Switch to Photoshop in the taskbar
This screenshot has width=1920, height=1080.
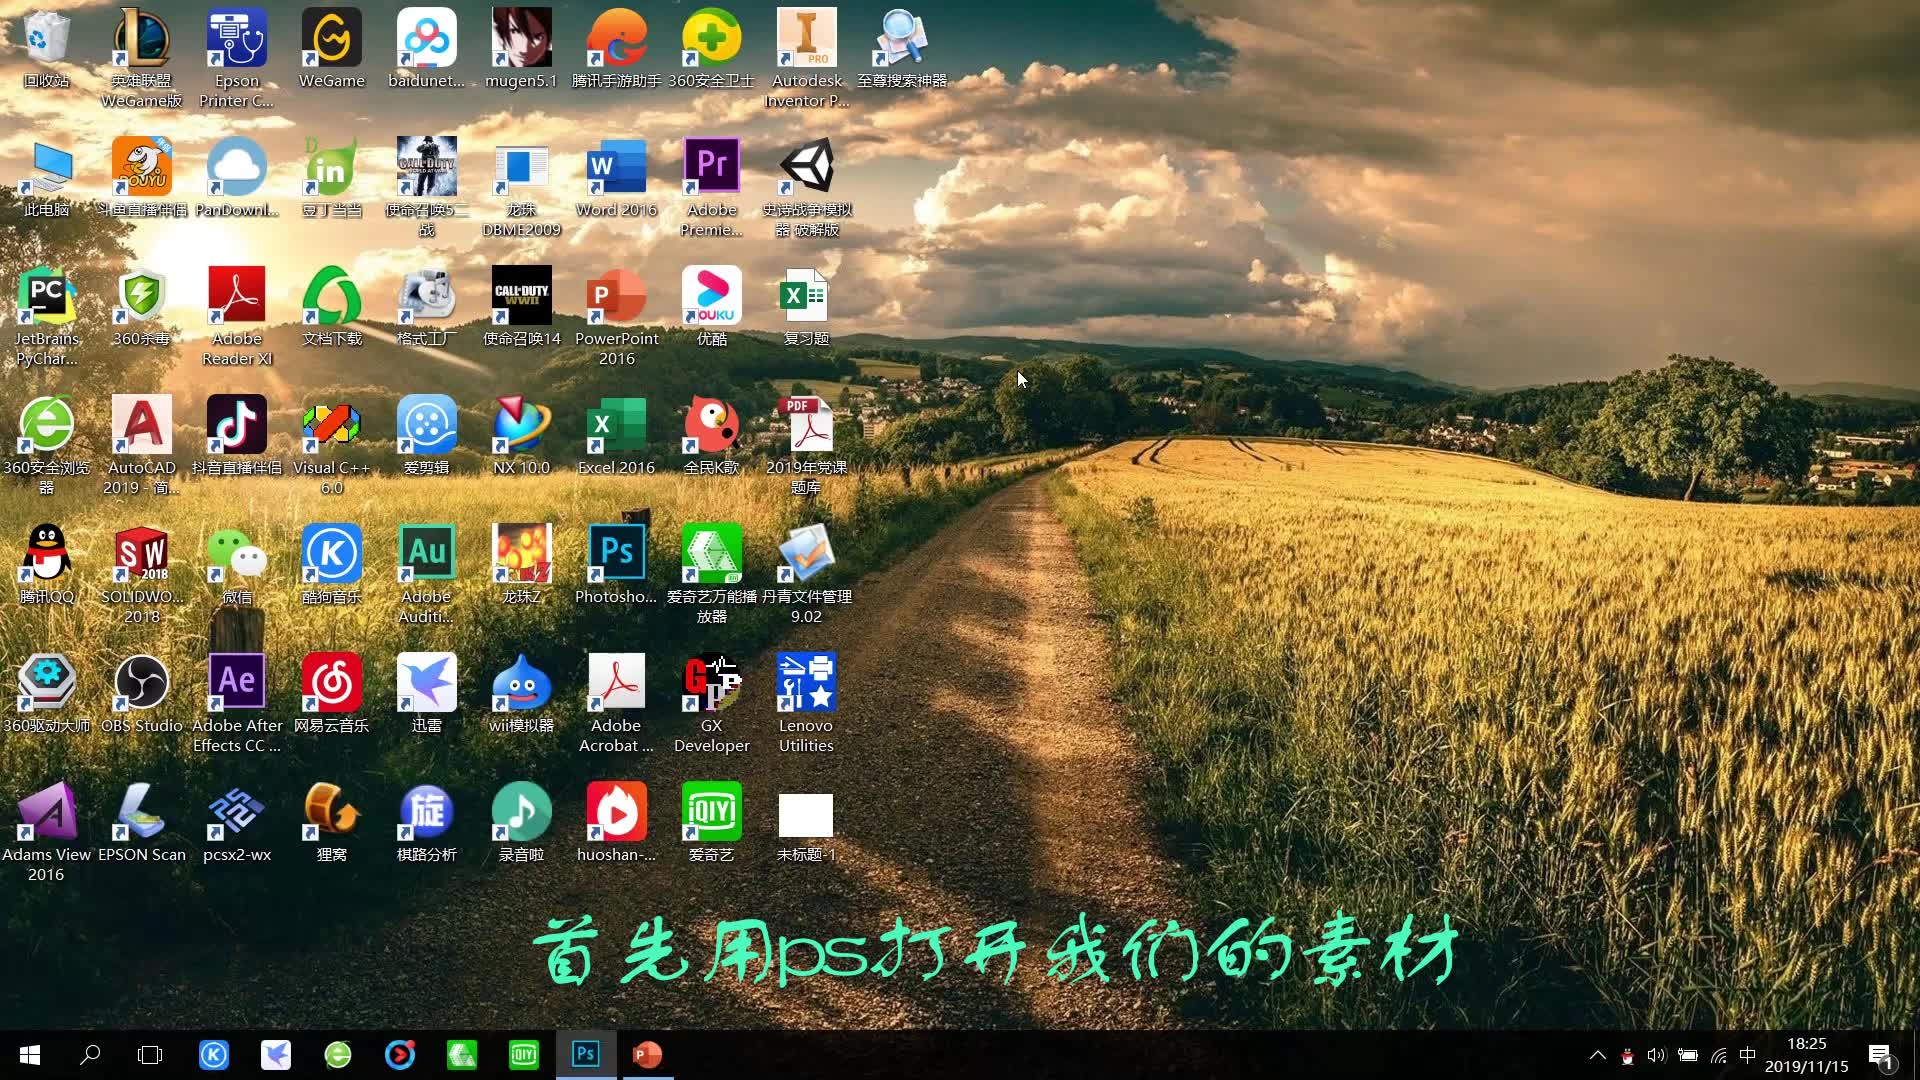[586, 1055]
